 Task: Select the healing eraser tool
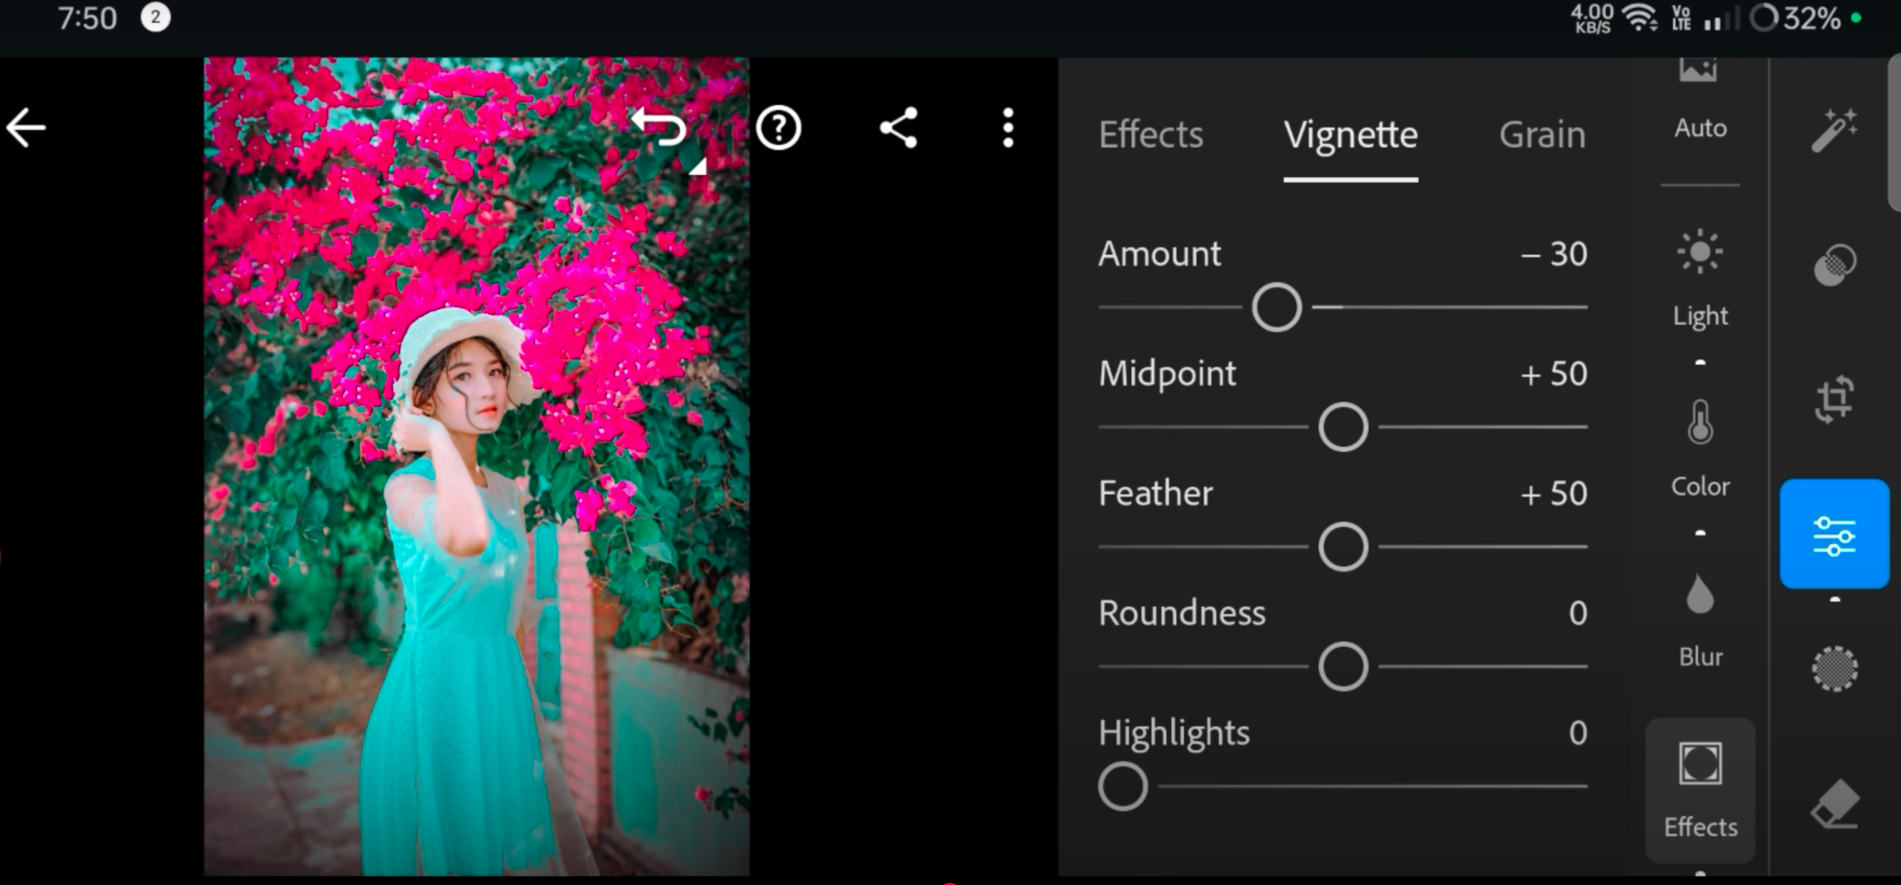point(1834,804)
